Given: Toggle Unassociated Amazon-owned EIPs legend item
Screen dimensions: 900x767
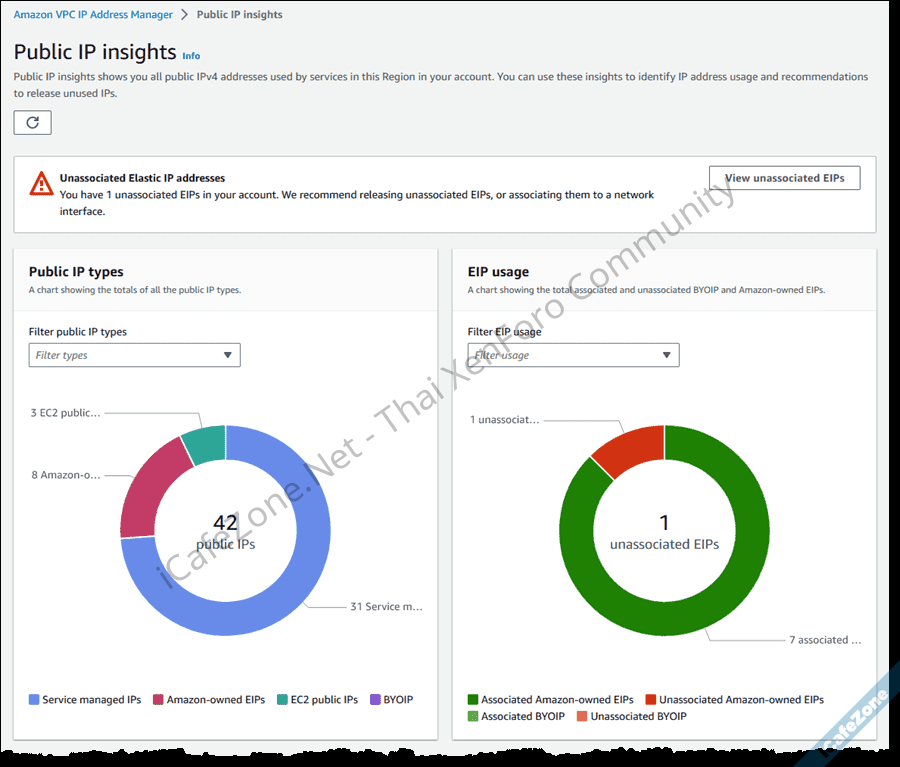Looking at the screenshot, I should tap(651, 700).
